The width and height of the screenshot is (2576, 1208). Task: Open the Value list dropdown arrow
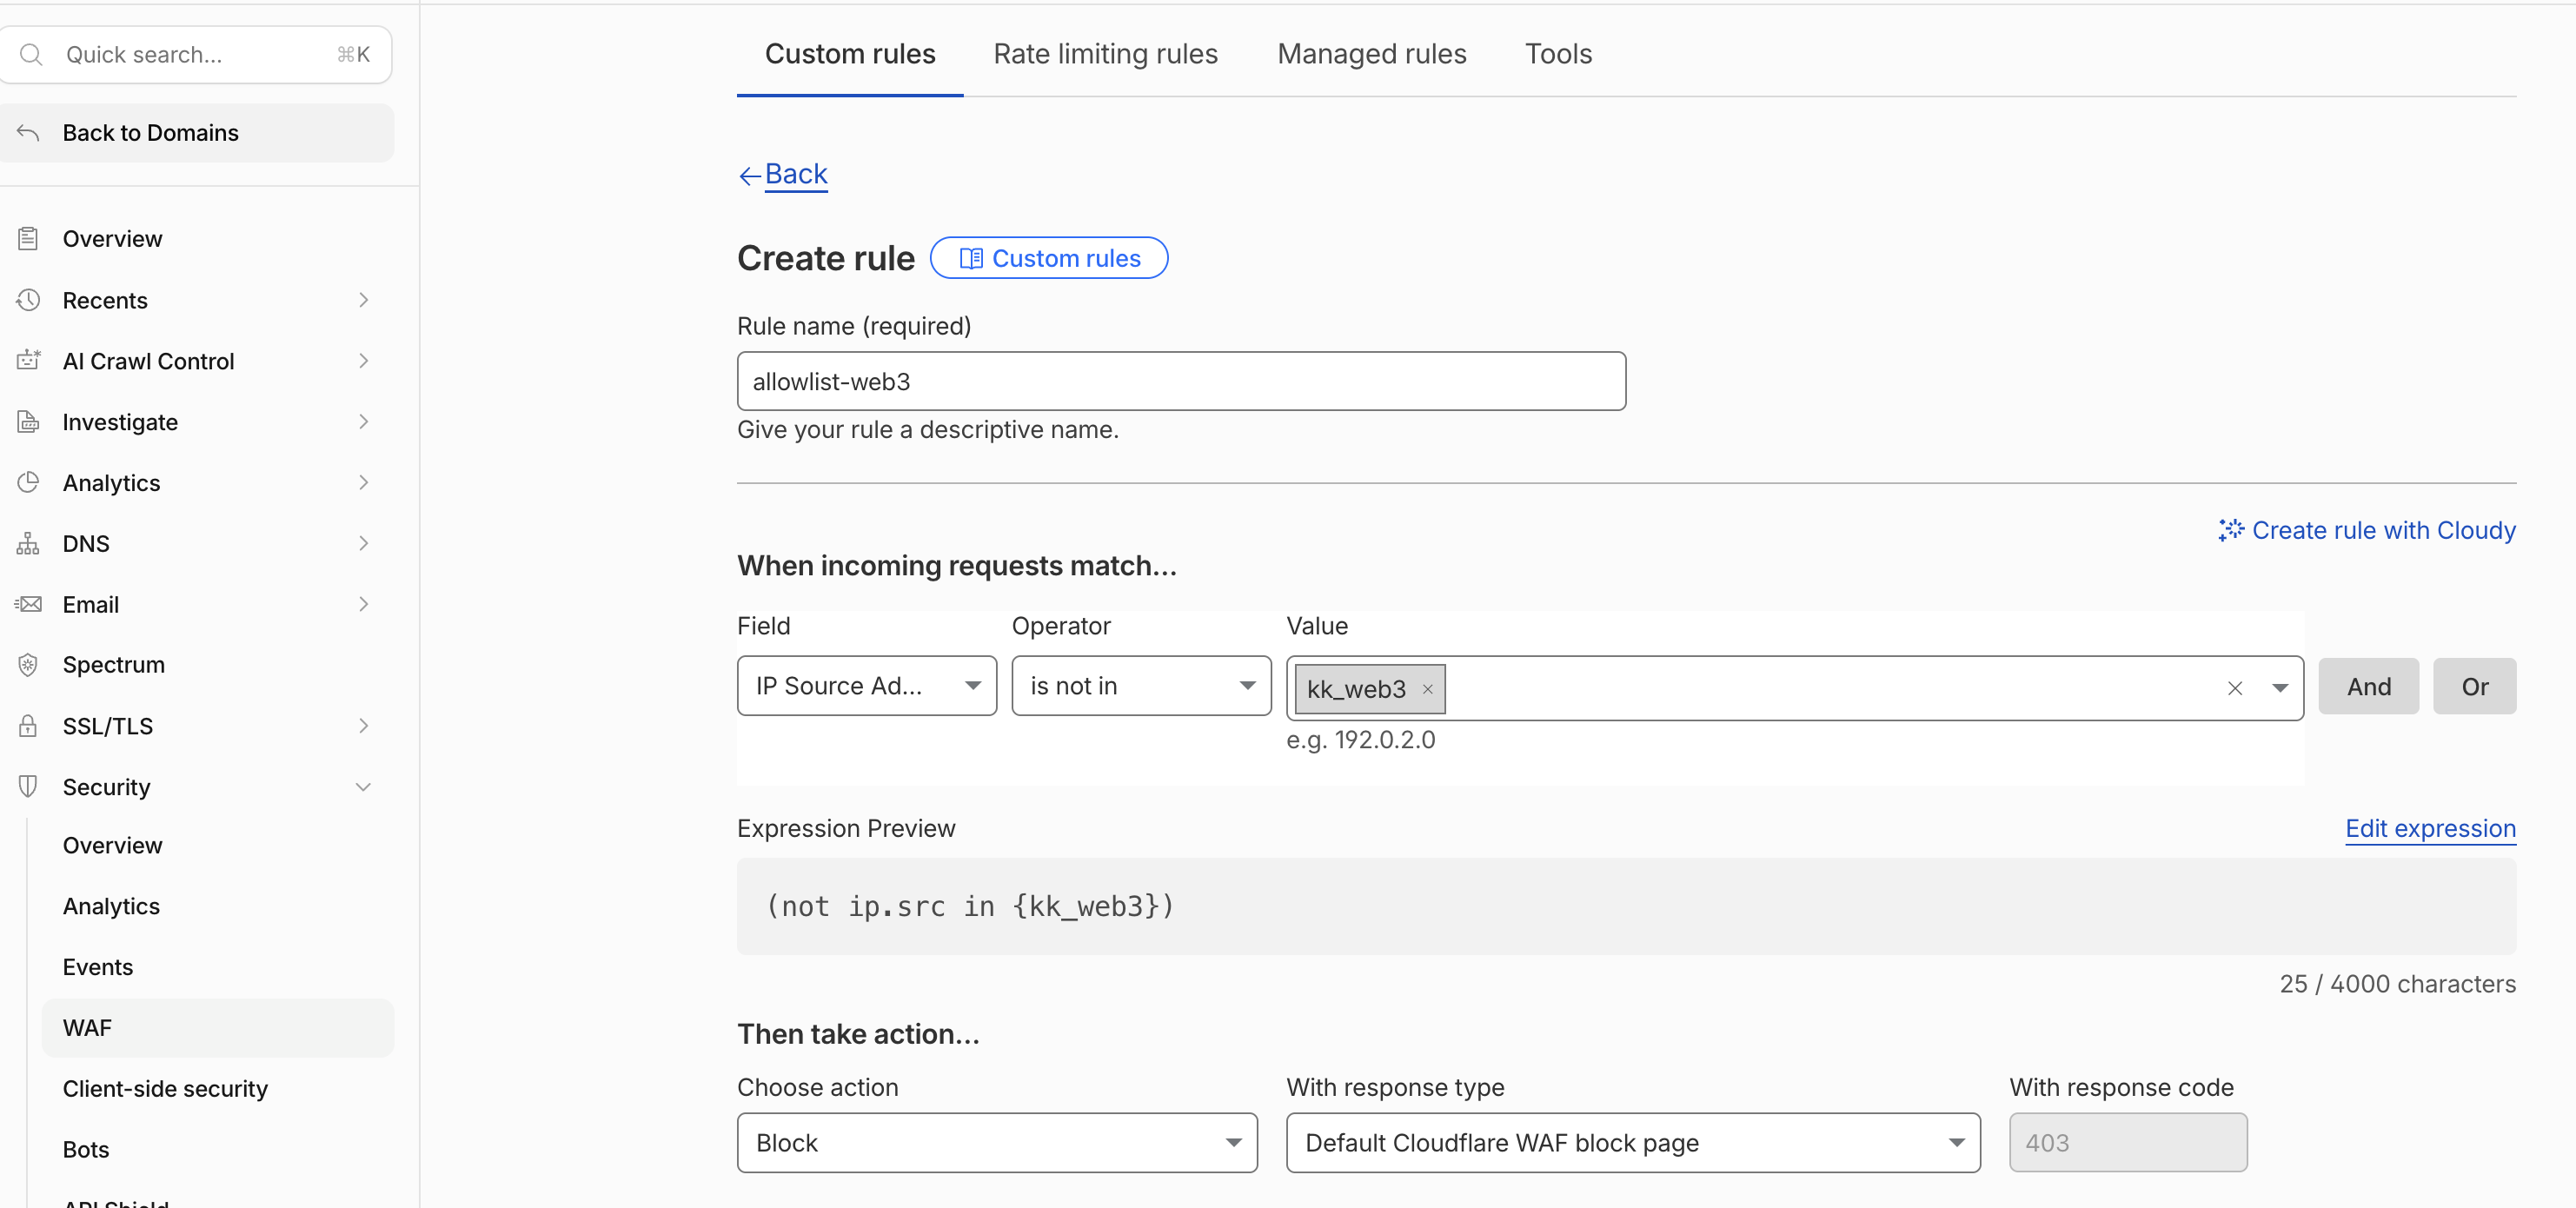[2279, 688]
